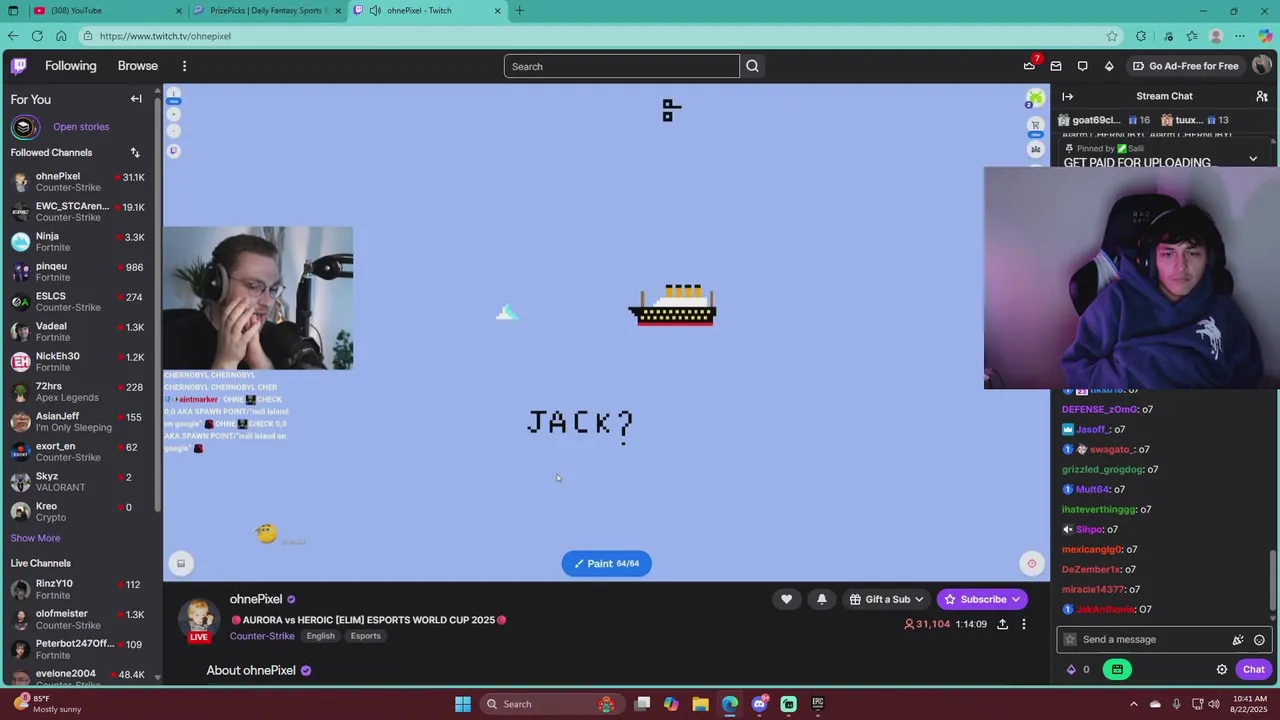This screenshot has height=720, width=1280.
Task: Click the browser address bar URL
Action: click(165, 36)
